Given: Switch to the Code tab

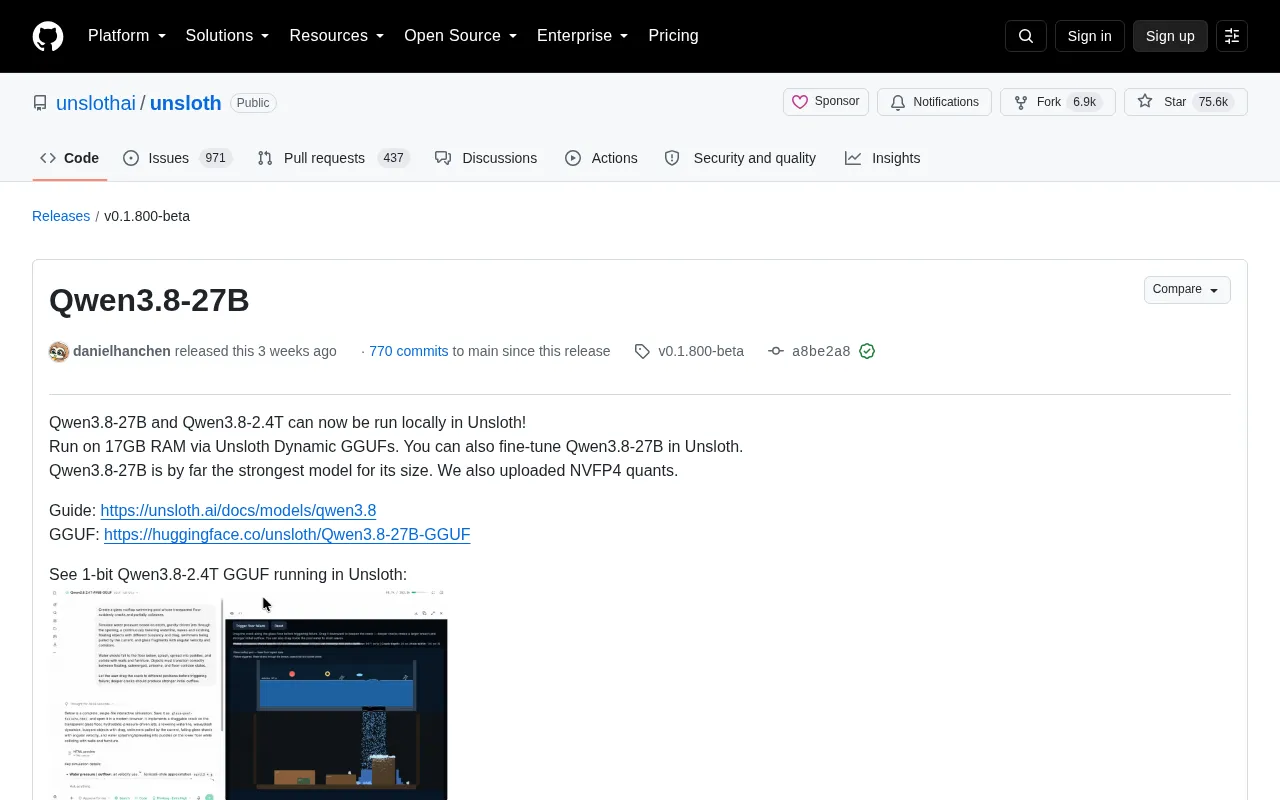Looking at the screenshot, I should [x=70, y=158].
